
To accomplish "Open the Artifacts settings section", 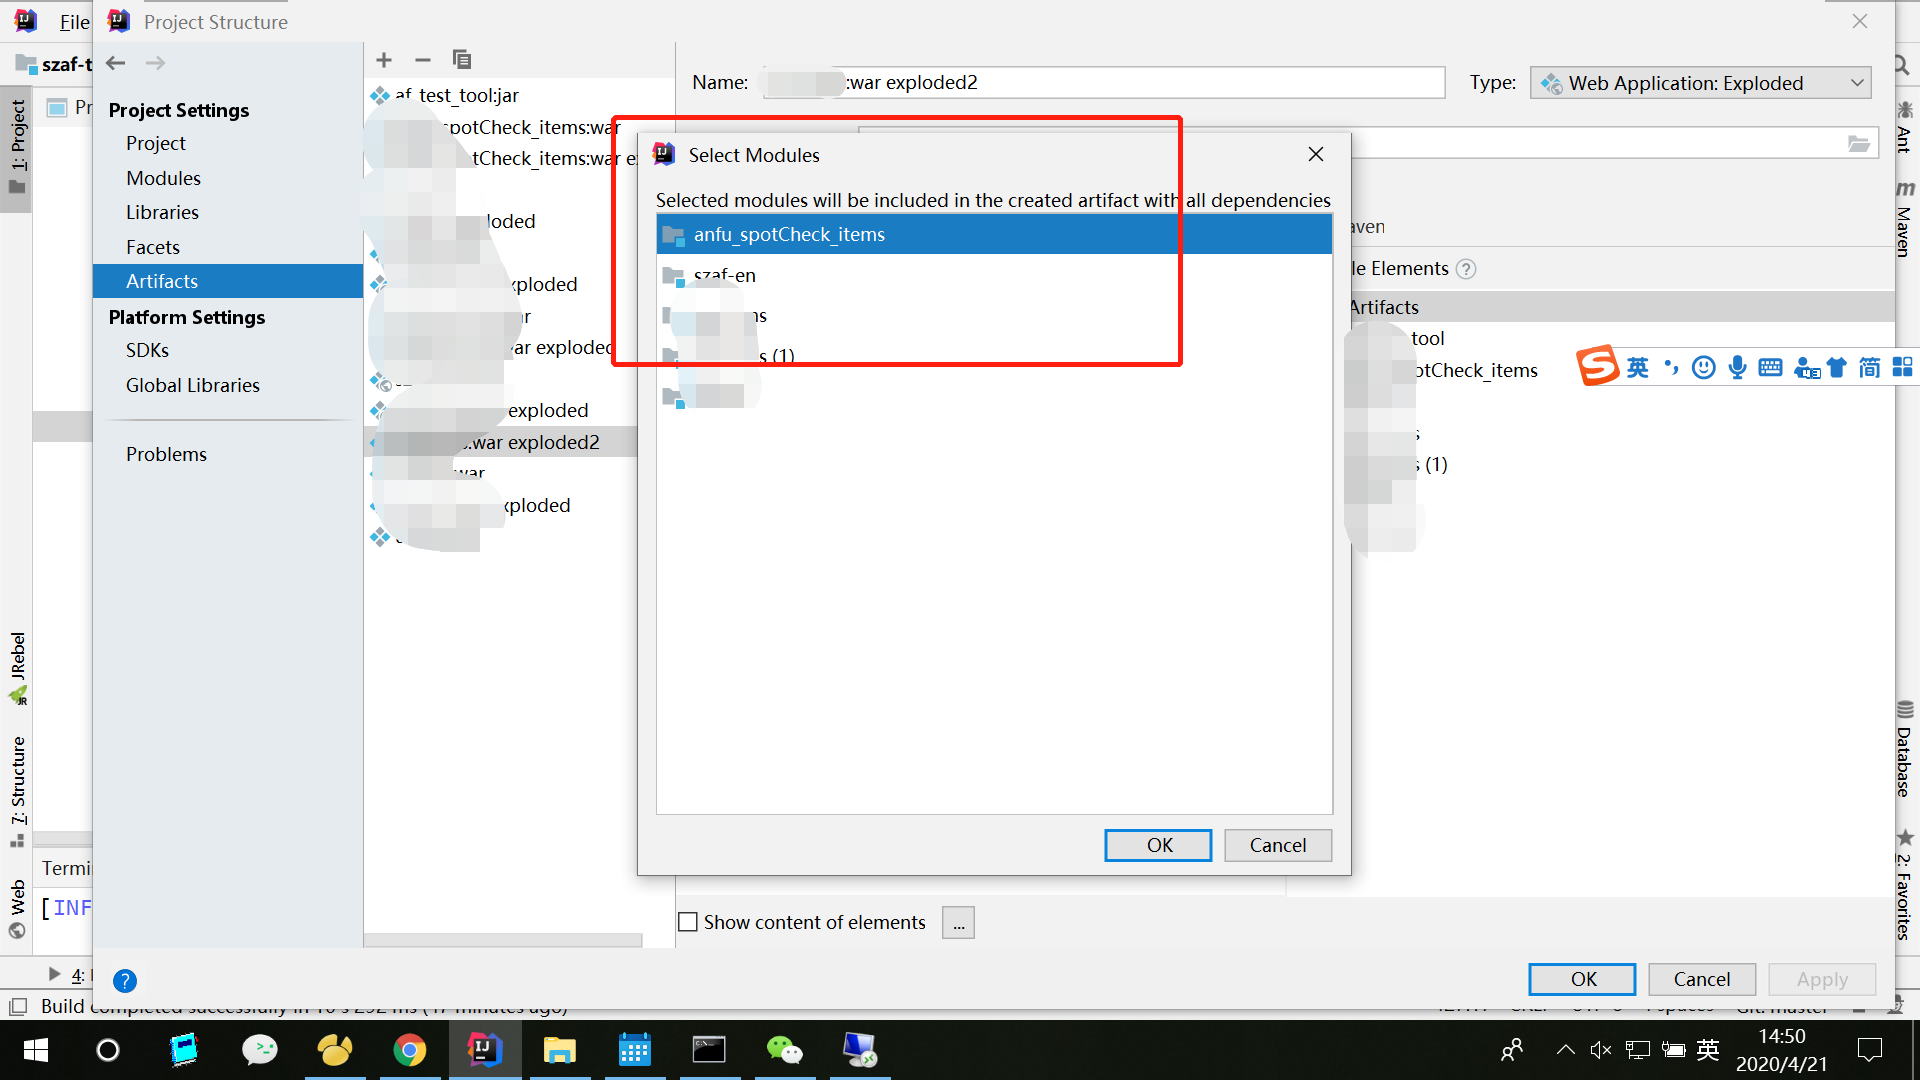I will coord(162,281).
